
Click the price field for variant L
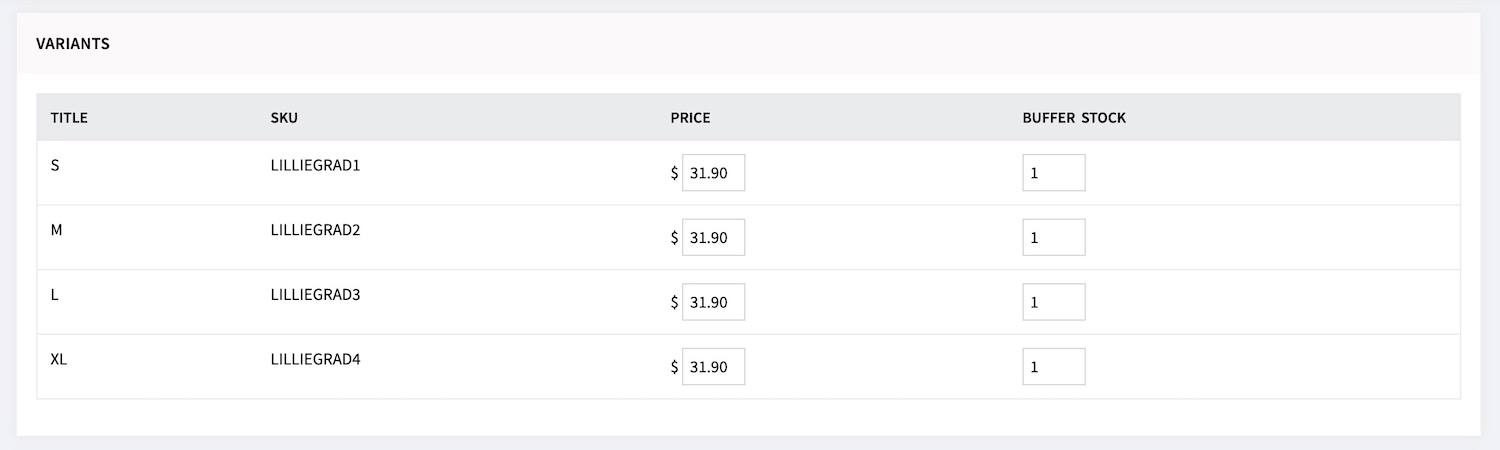(x=714, y=302)
